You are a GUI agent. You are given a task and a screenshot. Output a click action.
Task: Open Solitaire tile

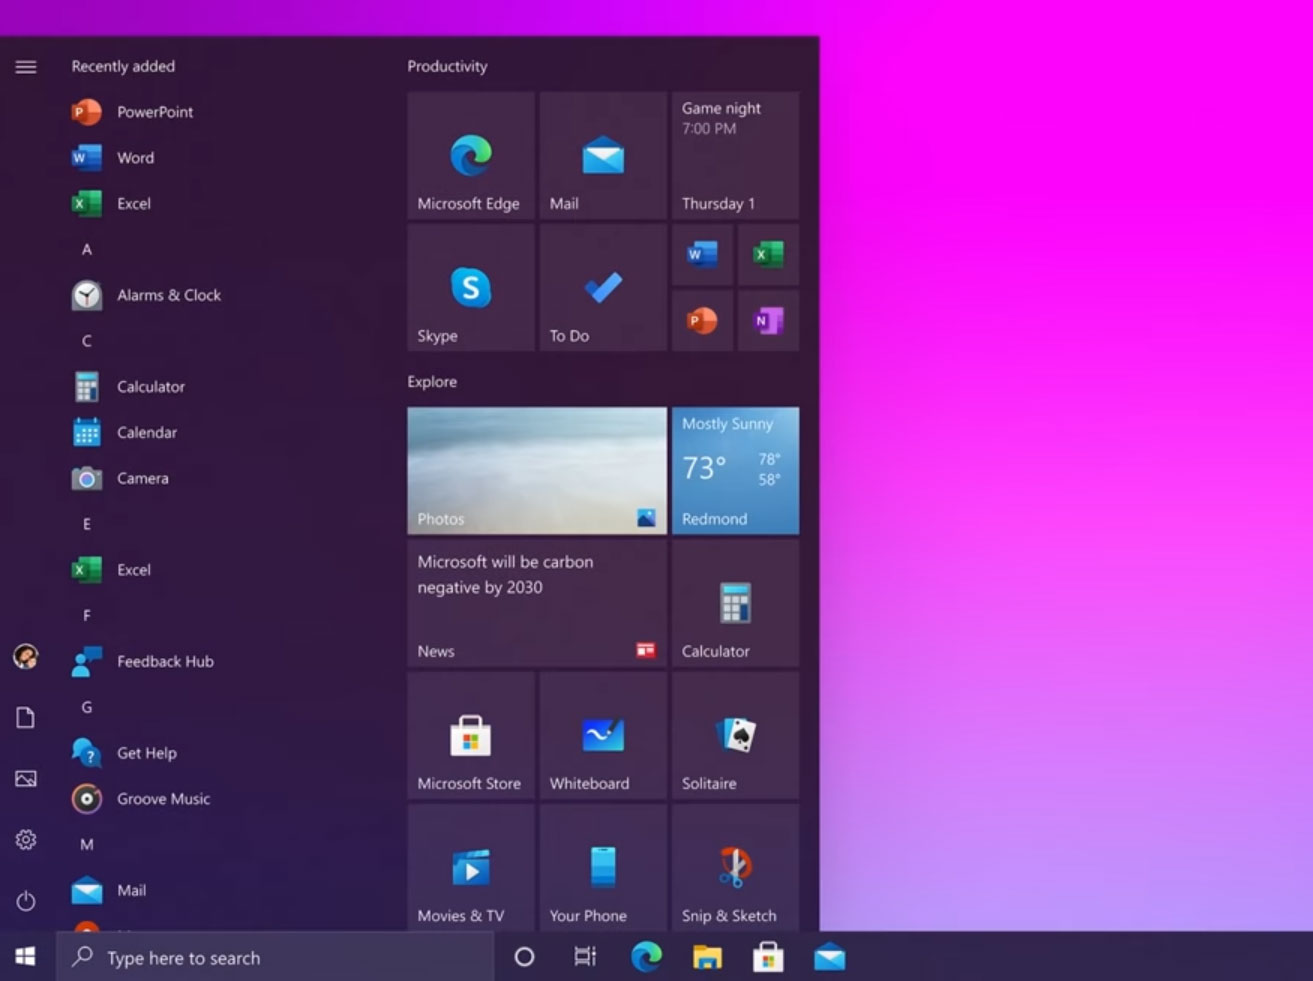coord(735,736)
